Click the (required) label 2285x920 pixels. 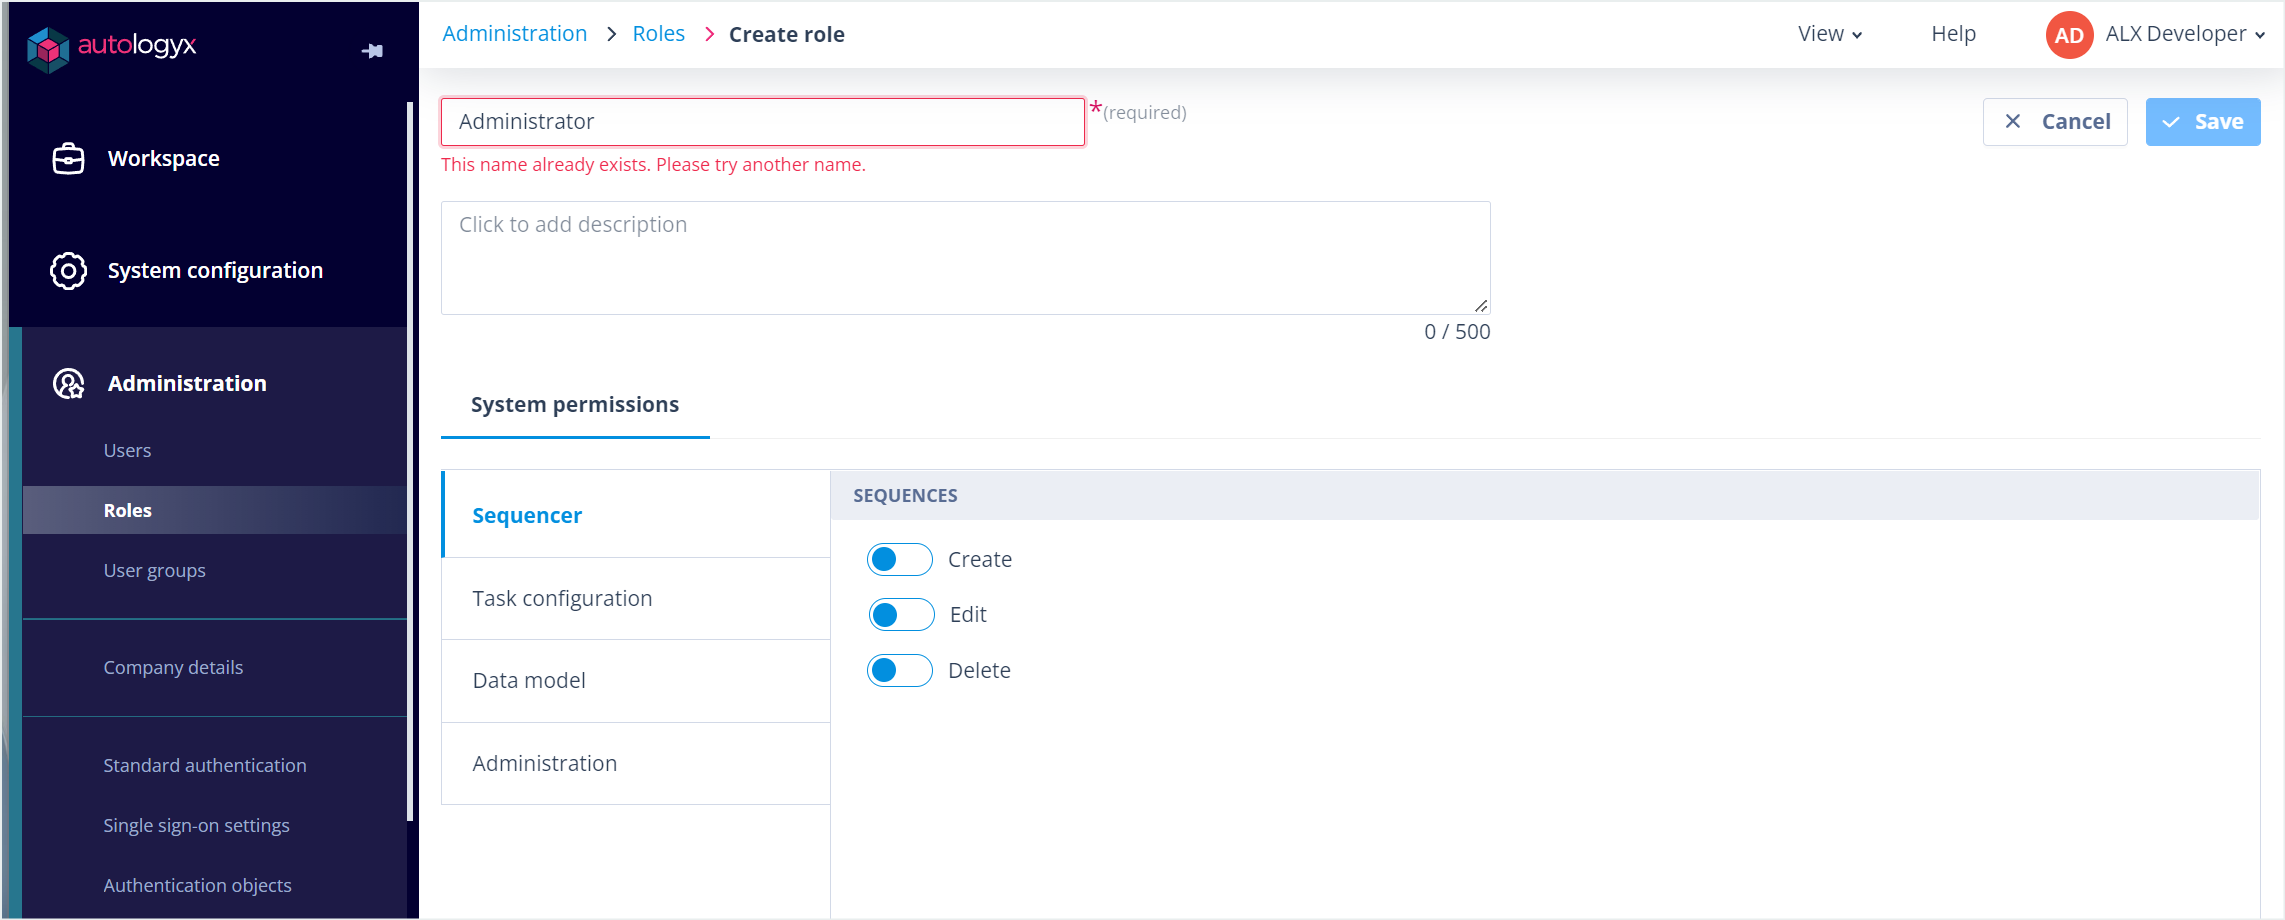point(1145,113)
